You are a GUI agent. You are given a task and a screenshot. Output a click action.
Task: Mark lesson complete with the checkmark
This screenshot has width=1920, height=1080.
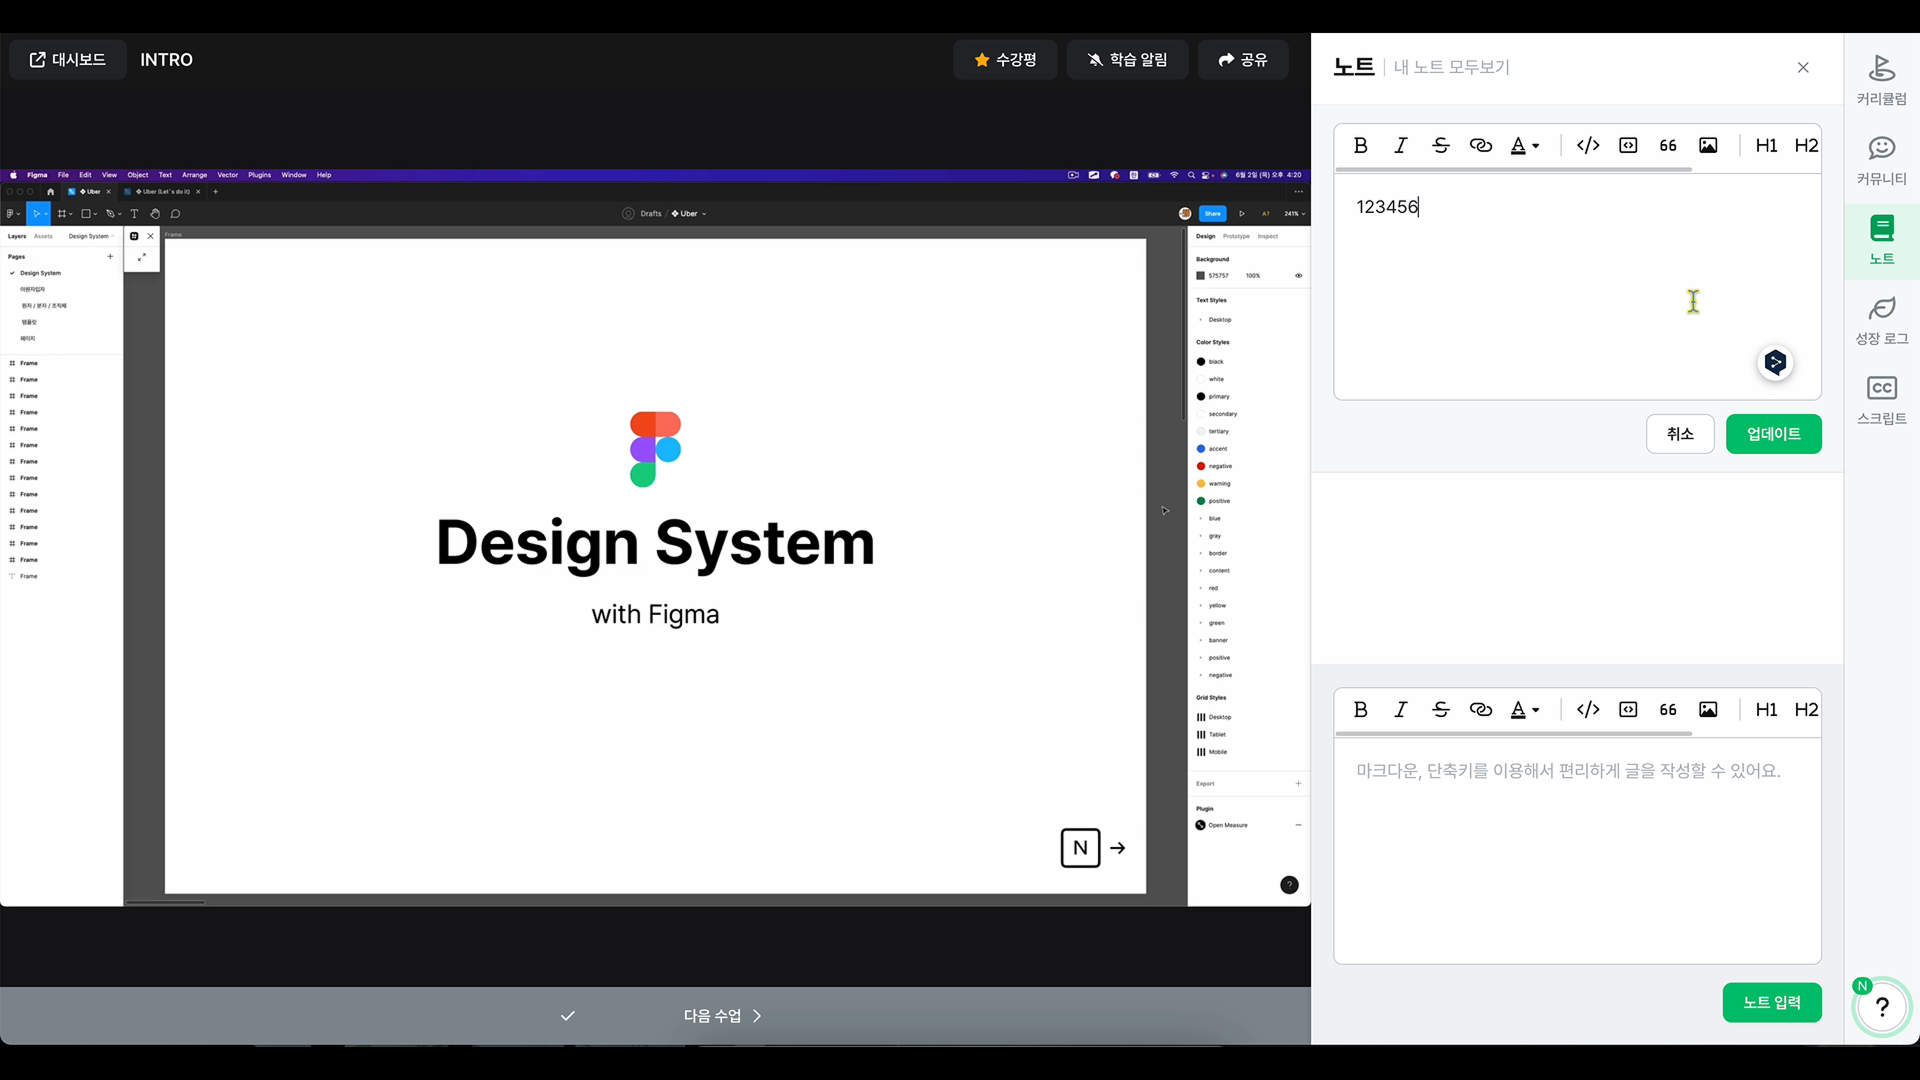[x=567, y=1016]
